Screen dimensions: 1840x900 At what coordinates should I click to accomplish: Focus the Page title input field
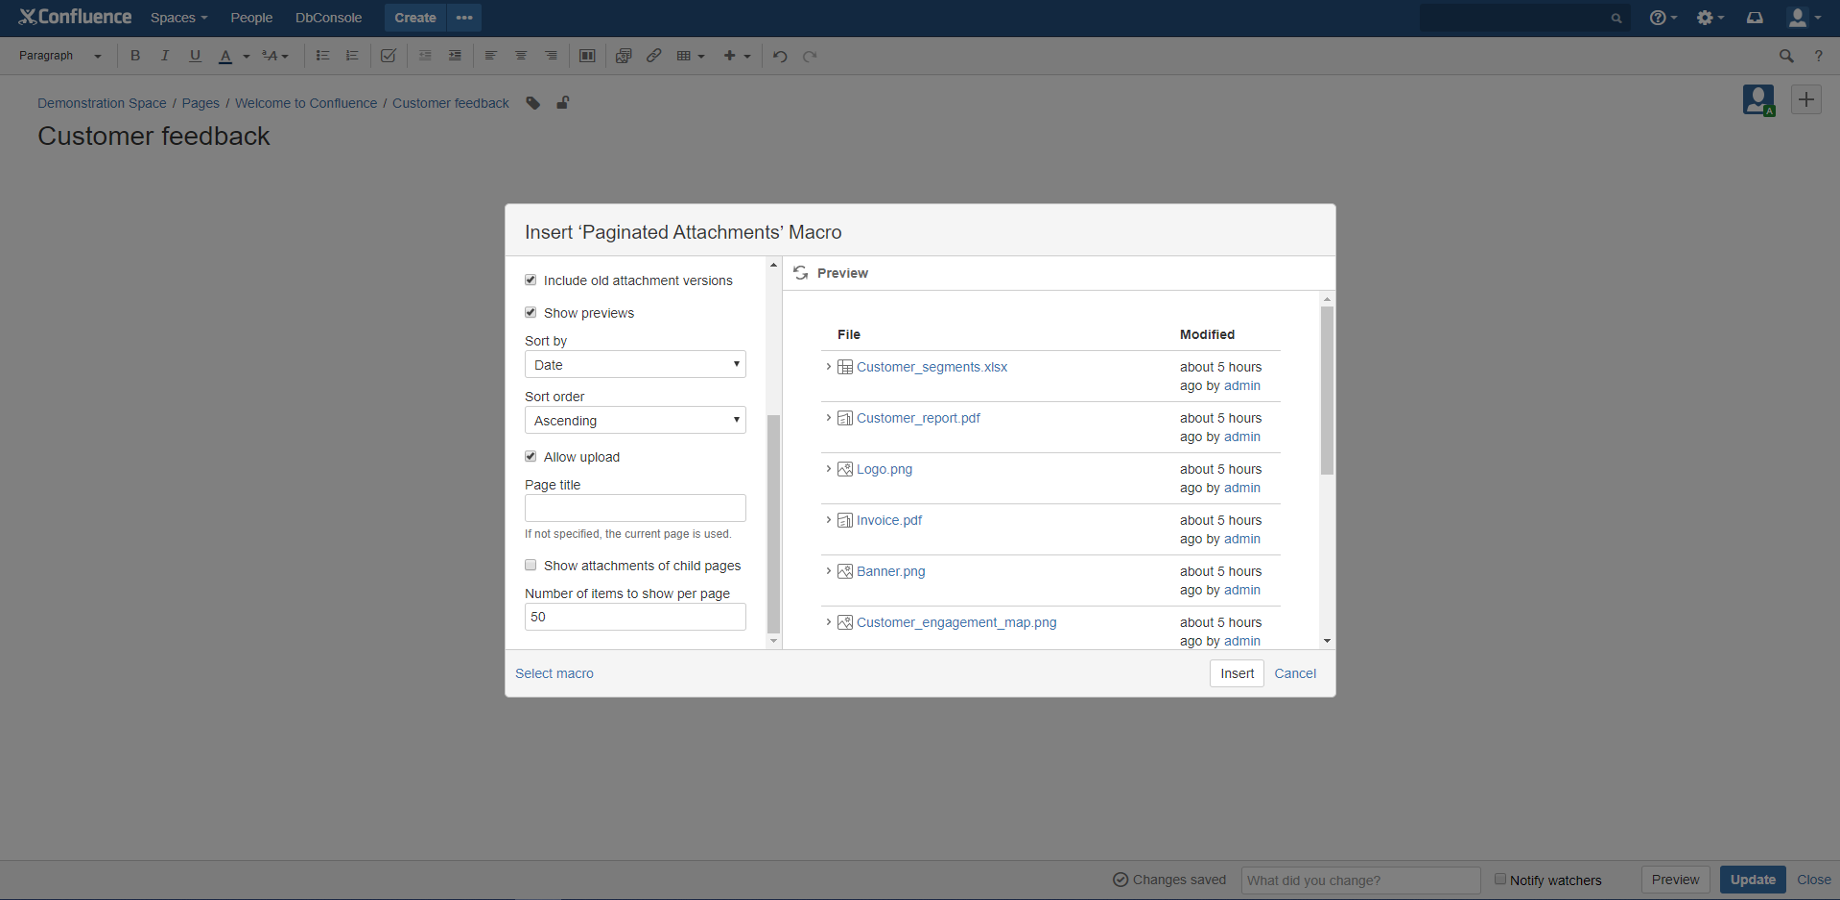(x=635, y=508)
